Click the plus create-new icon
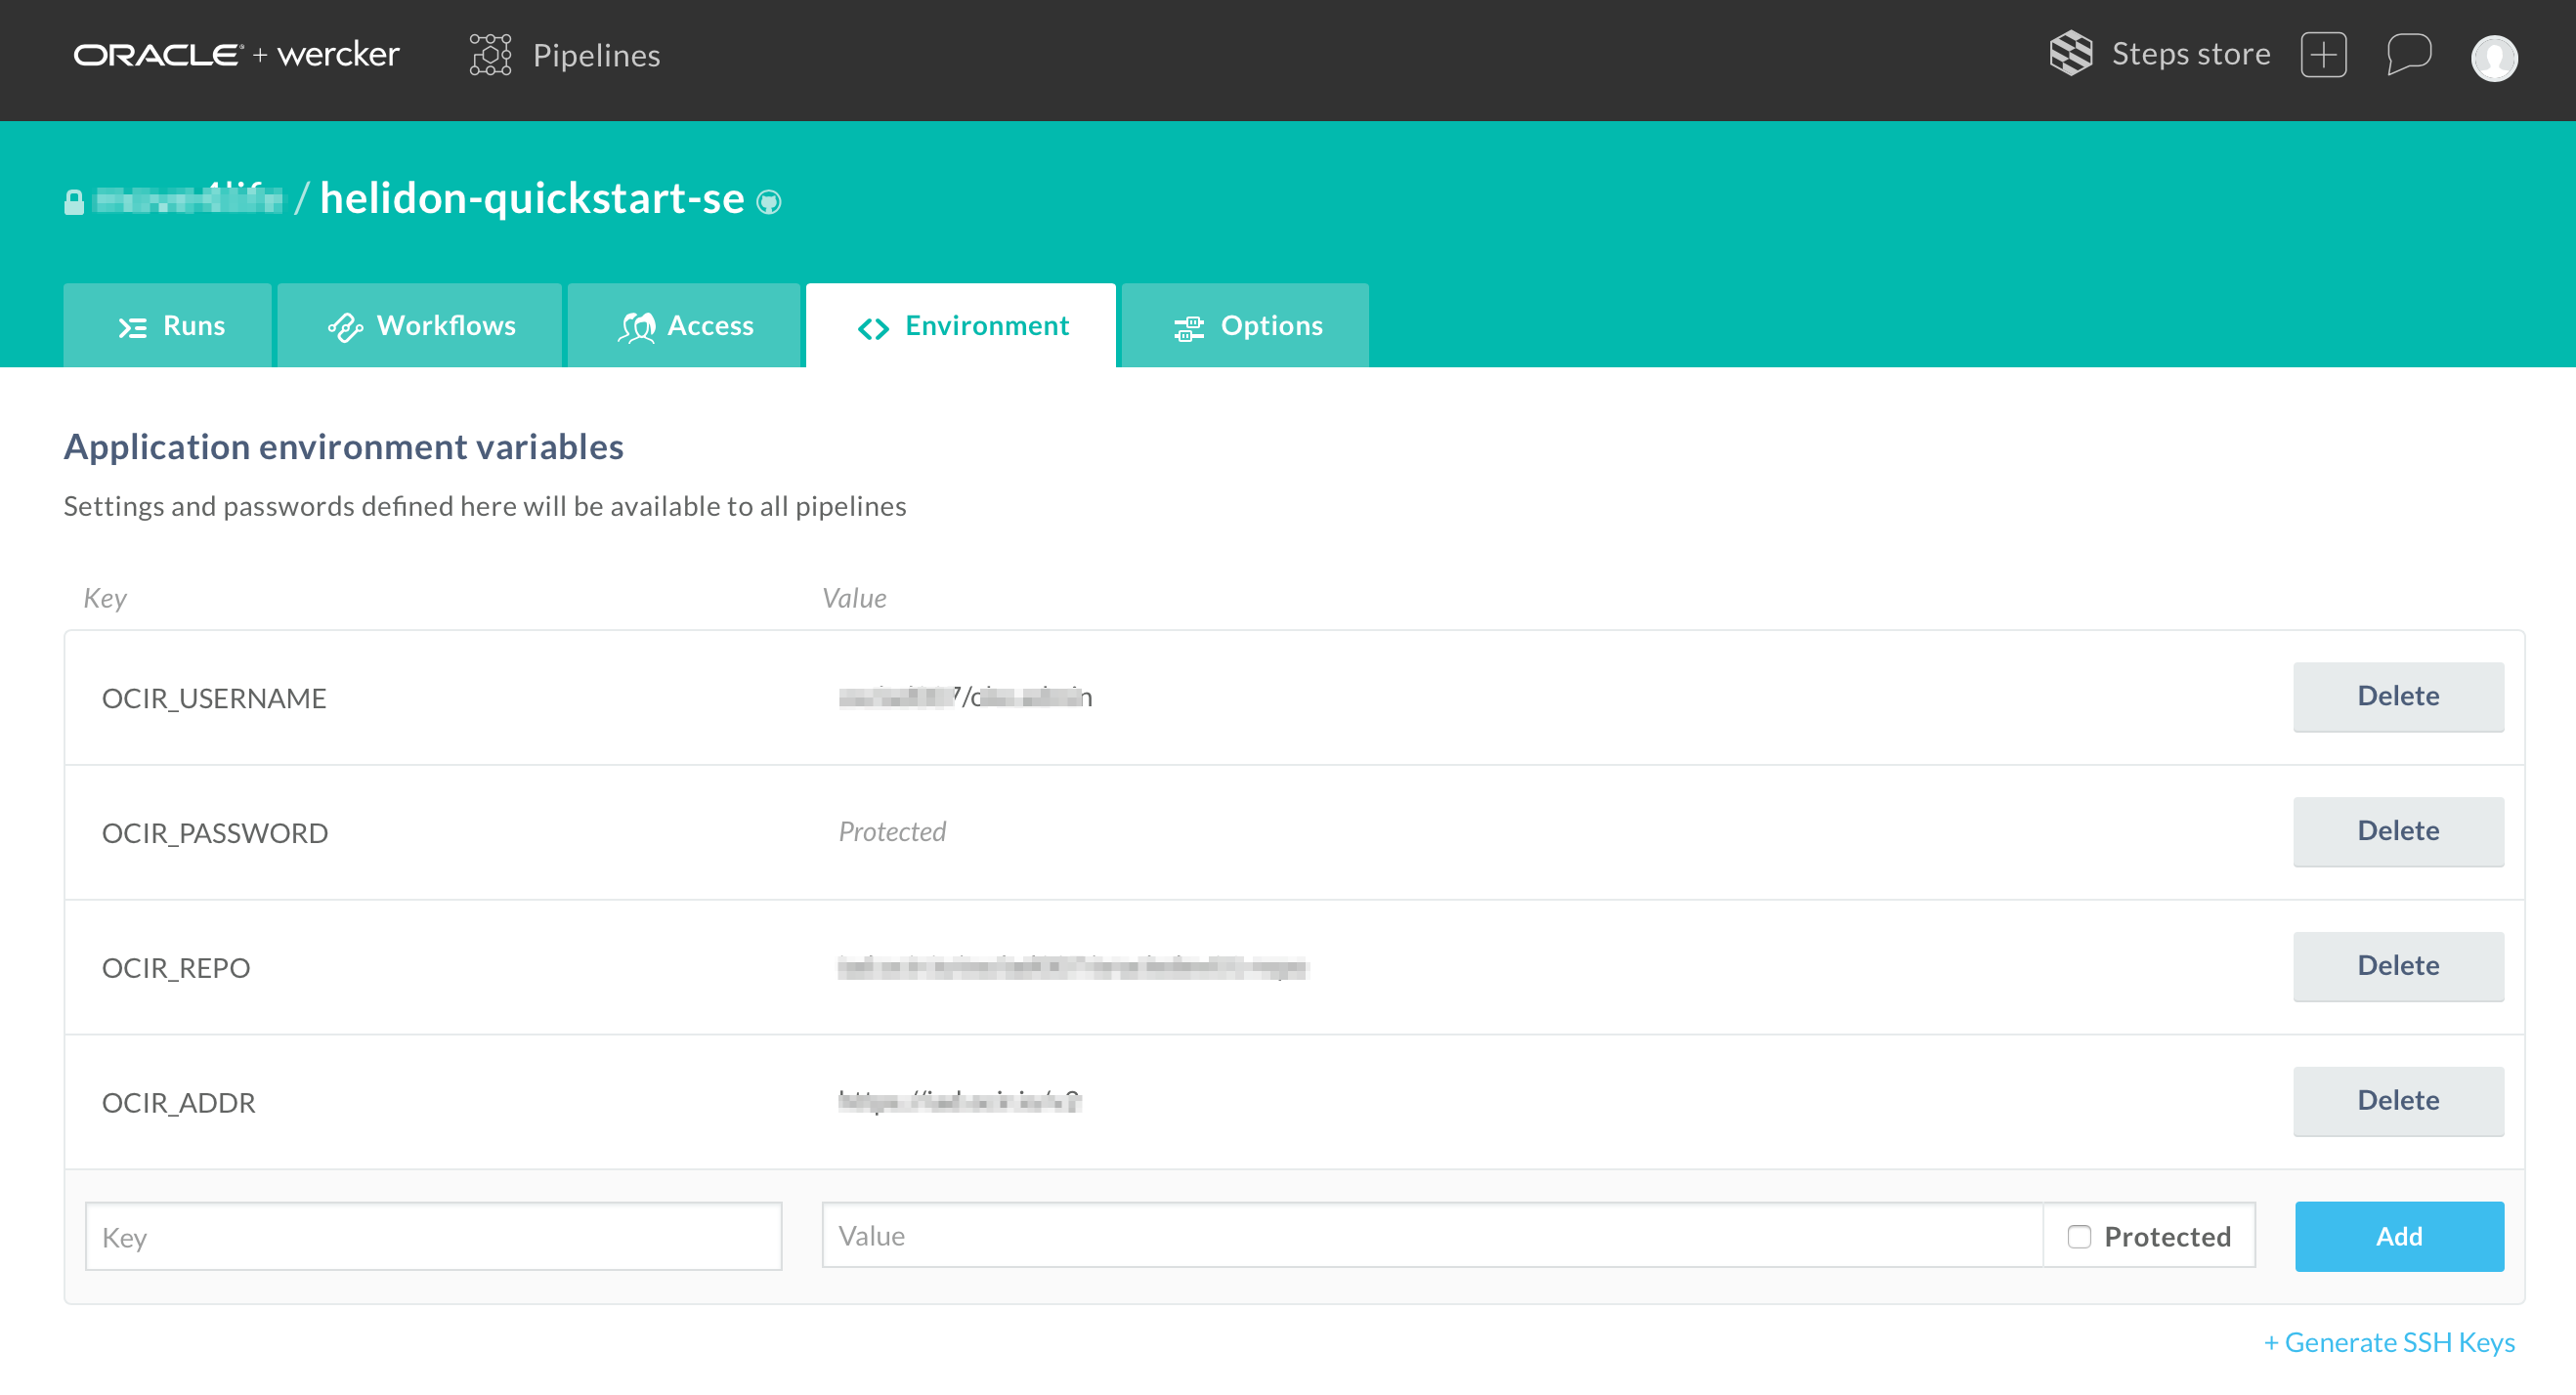The width and height of the screenshot is (2576, 1395). (2323, 54)
